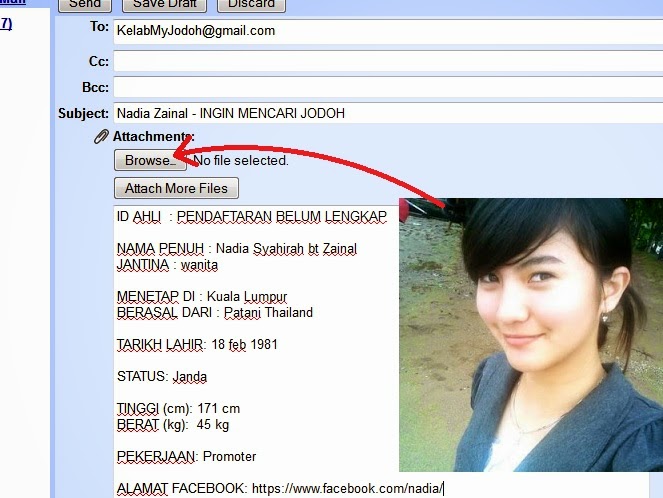Click the Save Draft button
The height and width of the screenshot is (498, 663).
click(x=164, y=4)
